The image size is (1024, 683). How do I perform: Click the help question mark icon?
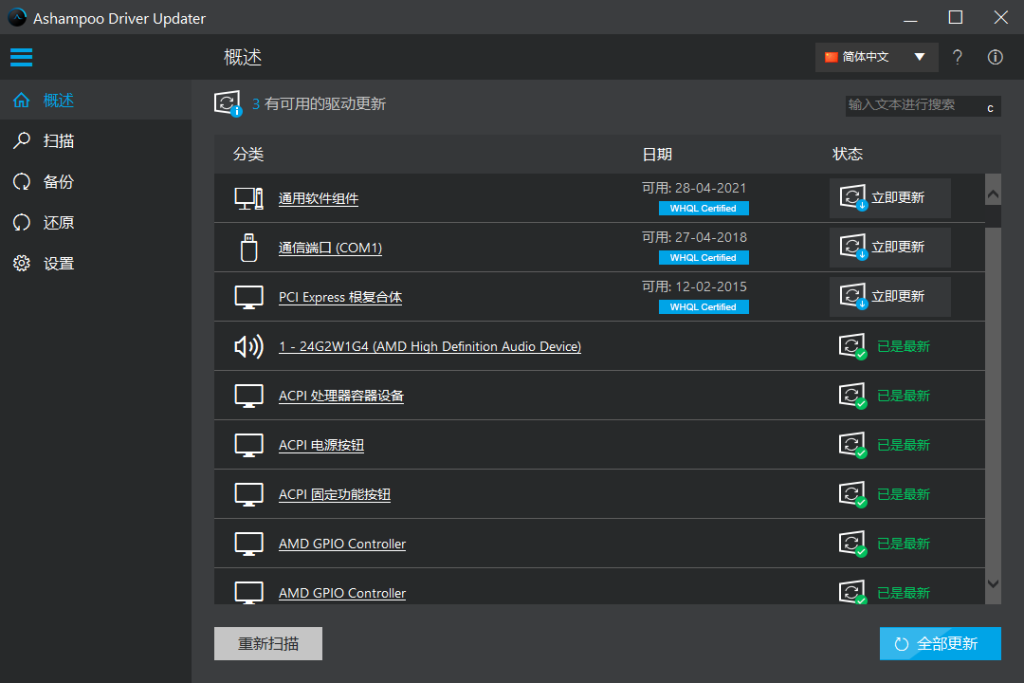click(957, 57)
